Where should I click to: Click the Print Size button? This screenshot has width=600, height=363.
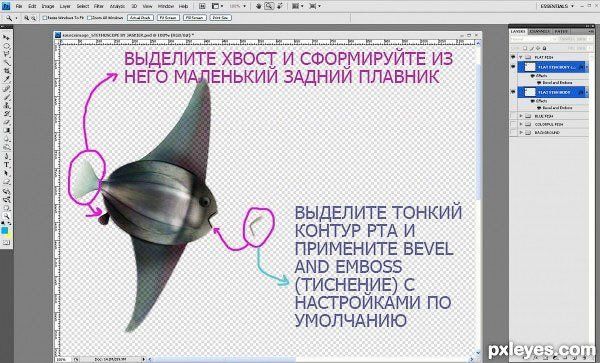221,18
